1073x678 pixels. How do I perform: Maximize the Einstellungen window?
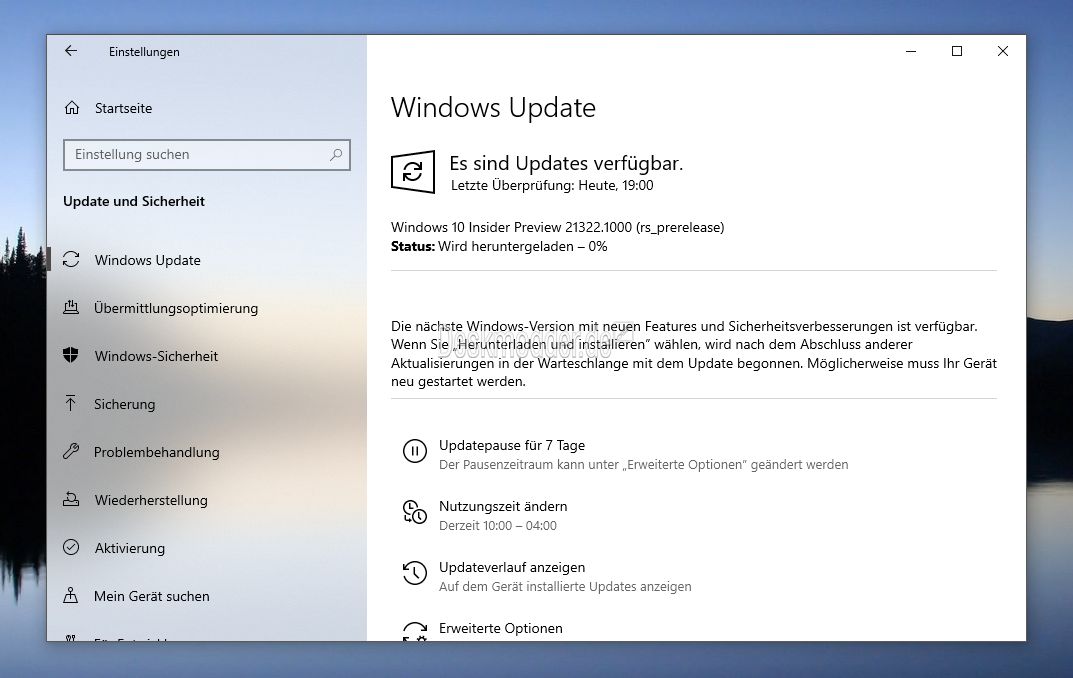957,51
